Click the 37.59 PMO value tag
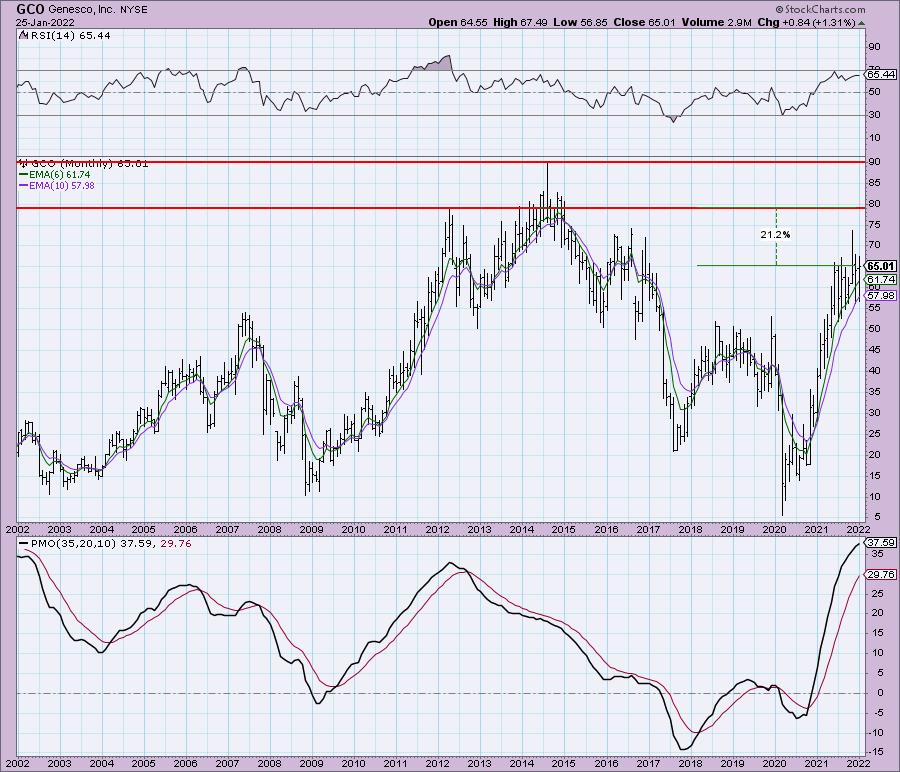This screenshot has height=772, width=900. click(881, 542)
